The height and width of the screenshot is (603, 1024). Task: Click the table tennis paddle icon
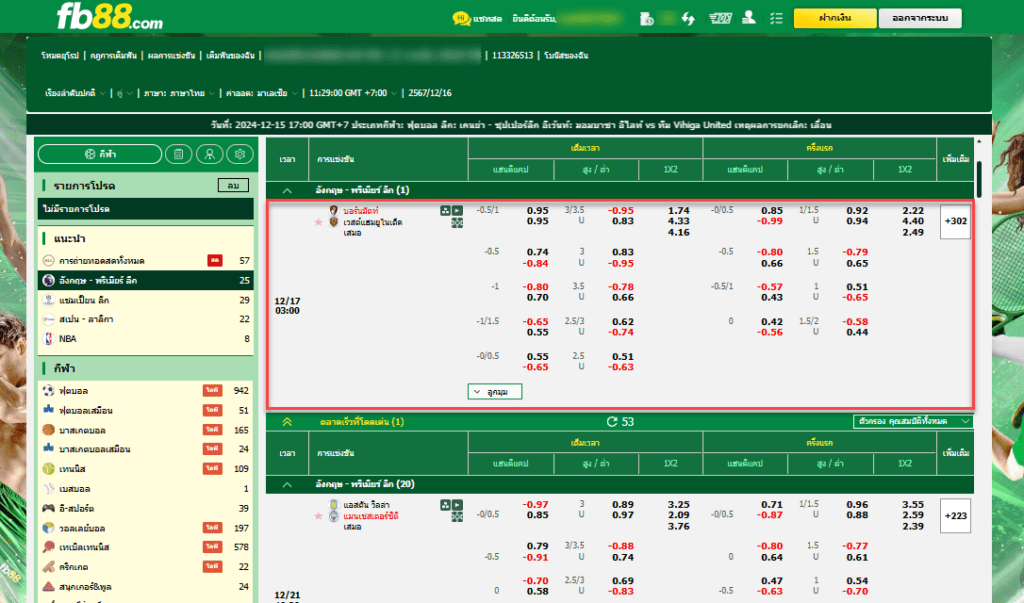(x=48, y=547)
